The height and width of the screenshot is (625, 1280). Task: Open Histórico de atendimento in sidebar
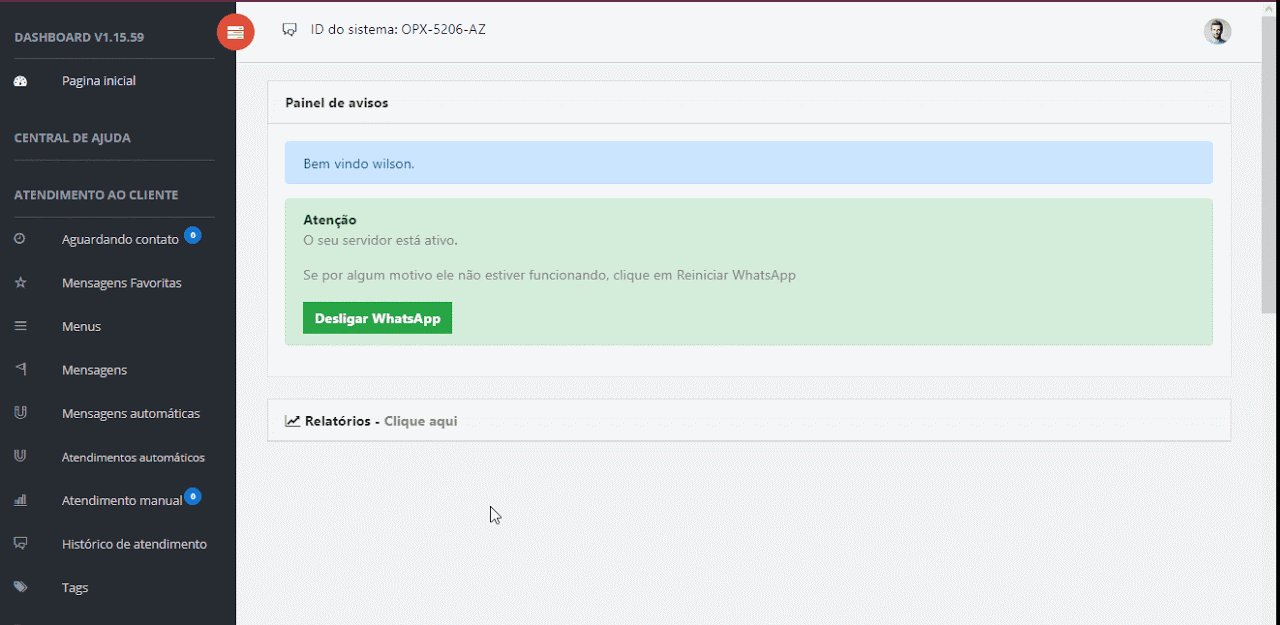134,544
